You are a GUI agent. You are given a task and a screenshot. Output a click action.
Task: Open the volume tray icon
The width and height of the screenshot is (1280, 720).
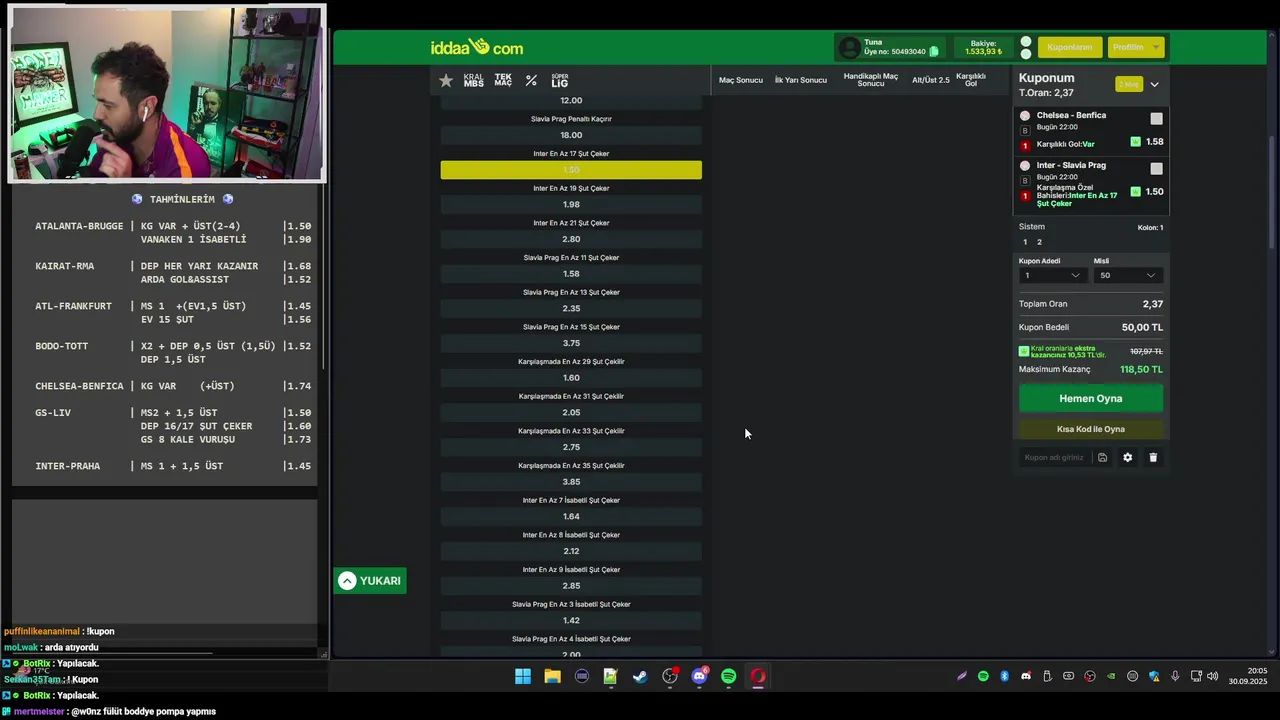[x=1213, y=677]
